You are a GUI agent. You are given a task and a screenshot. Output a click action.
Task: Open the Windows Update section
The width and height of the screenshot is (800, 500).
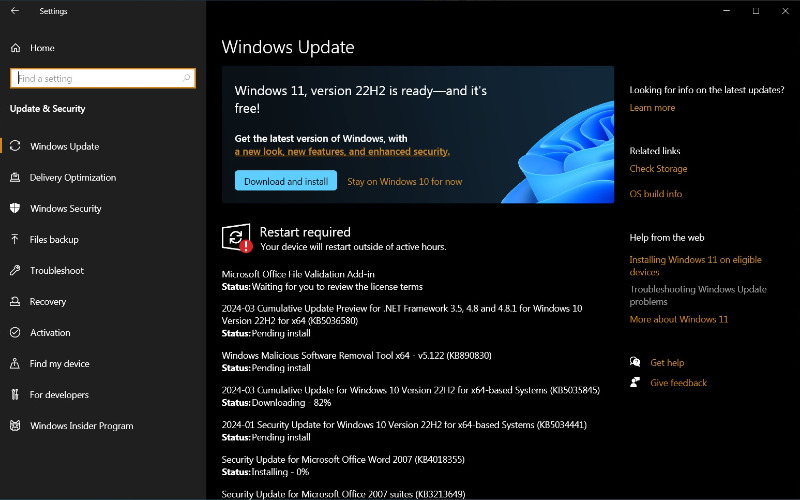[64, 146]
